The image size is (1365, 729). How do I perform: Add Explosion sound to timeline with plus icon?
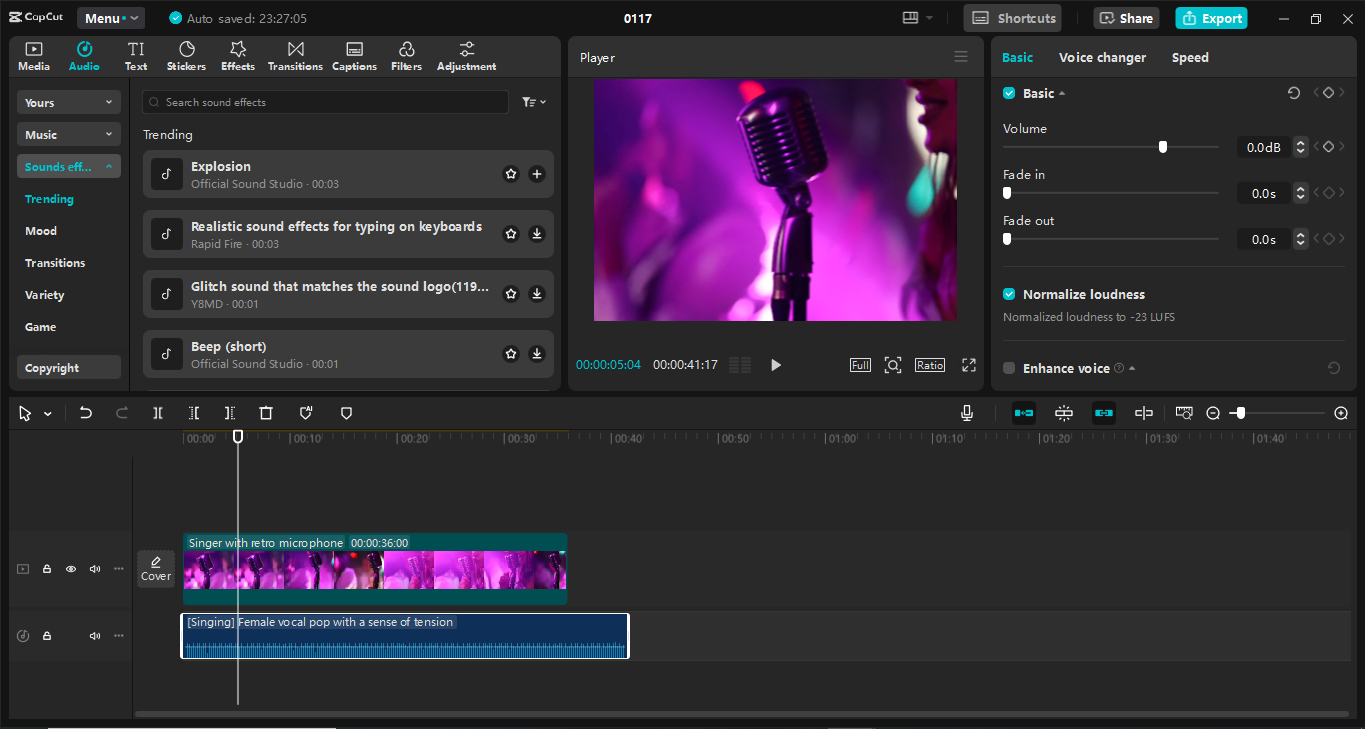537,174
